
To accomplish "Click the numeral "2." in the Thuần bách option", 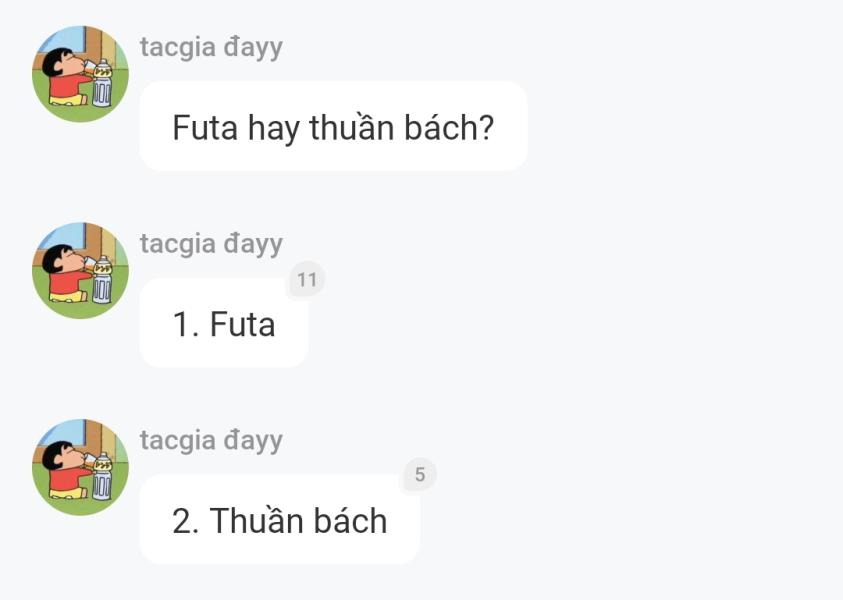I will pyautogui.click(x=186, y=522).
